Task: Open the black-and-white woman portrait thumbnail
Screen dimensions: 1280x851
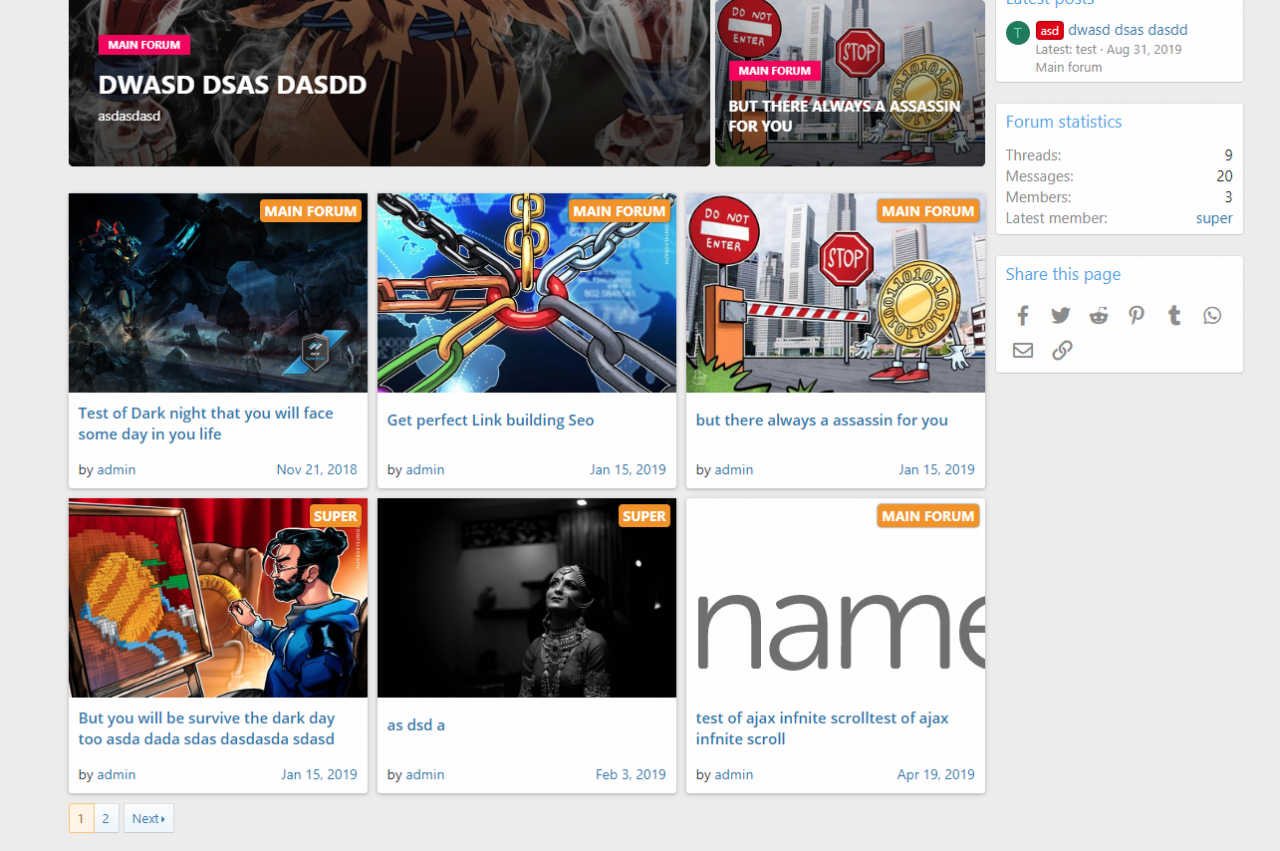Action: pos(527,598)
